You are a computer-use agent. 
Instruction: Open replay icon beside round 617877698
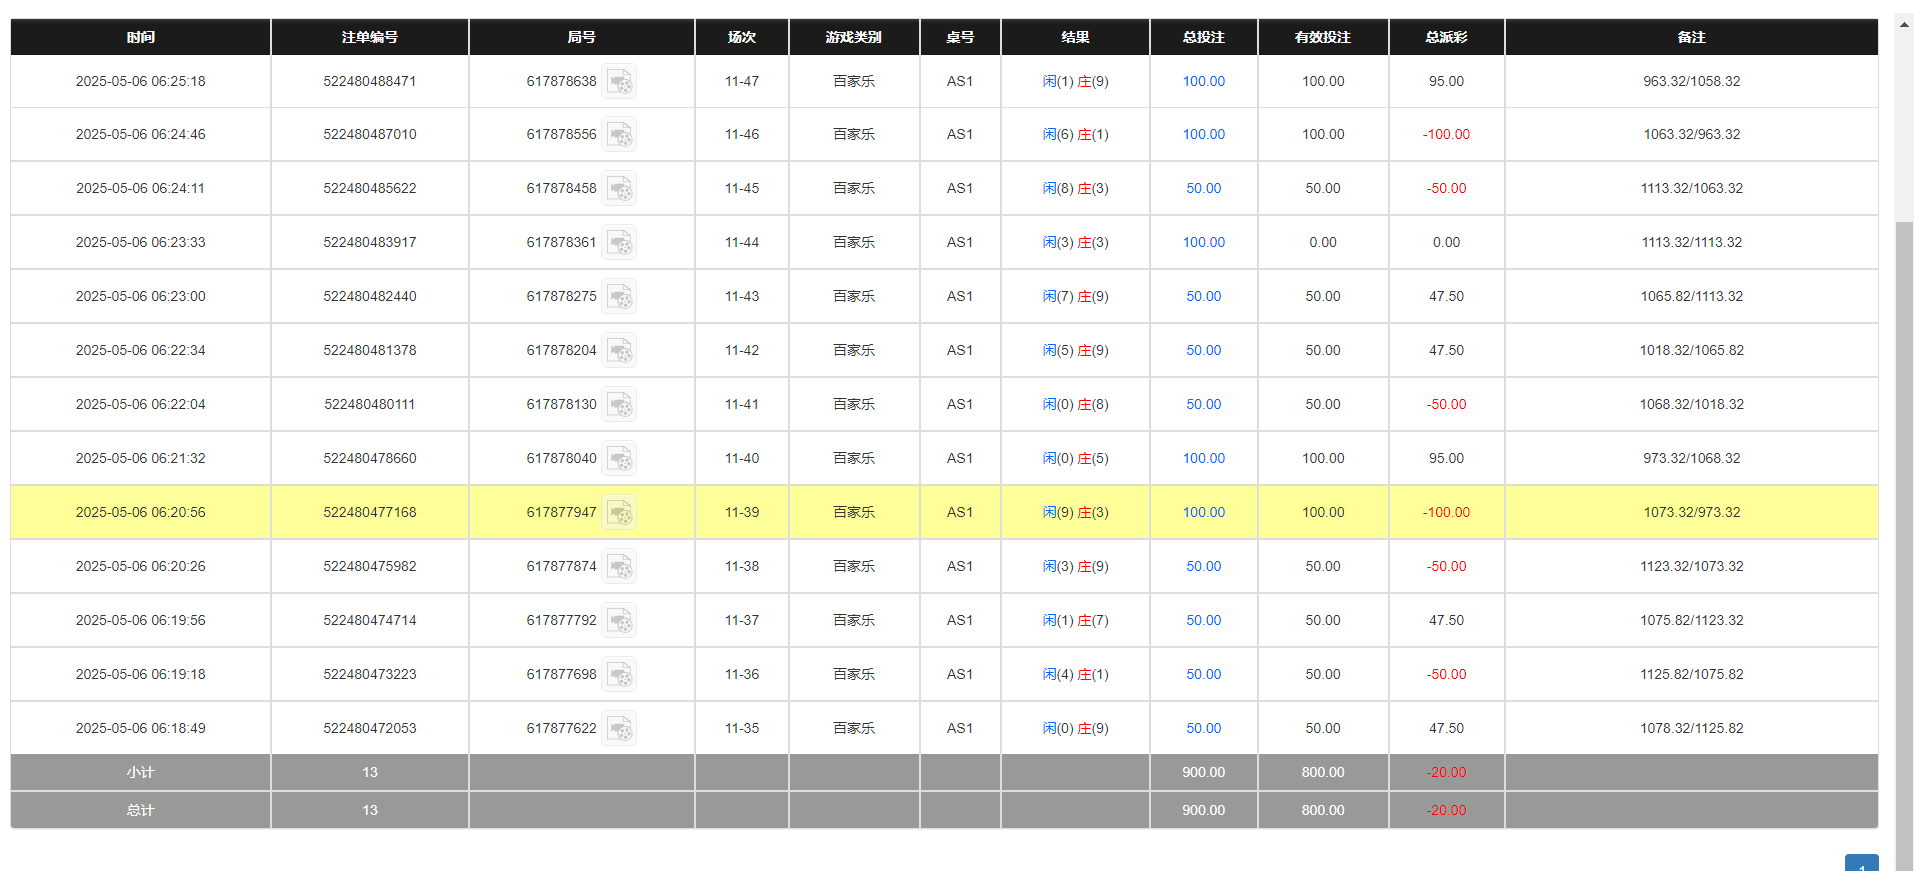pyautogui.click(x=619, y=674)
